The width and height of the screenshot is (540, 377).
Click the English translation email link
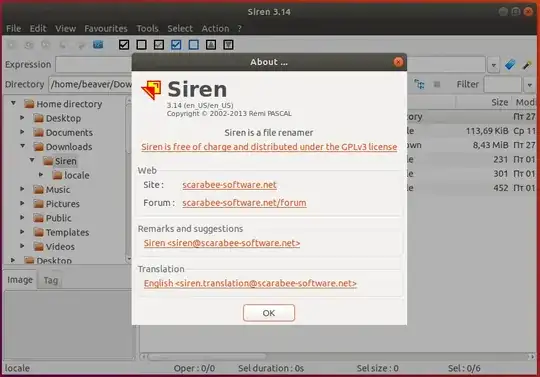pyautogui.click(x=250, y=283)
